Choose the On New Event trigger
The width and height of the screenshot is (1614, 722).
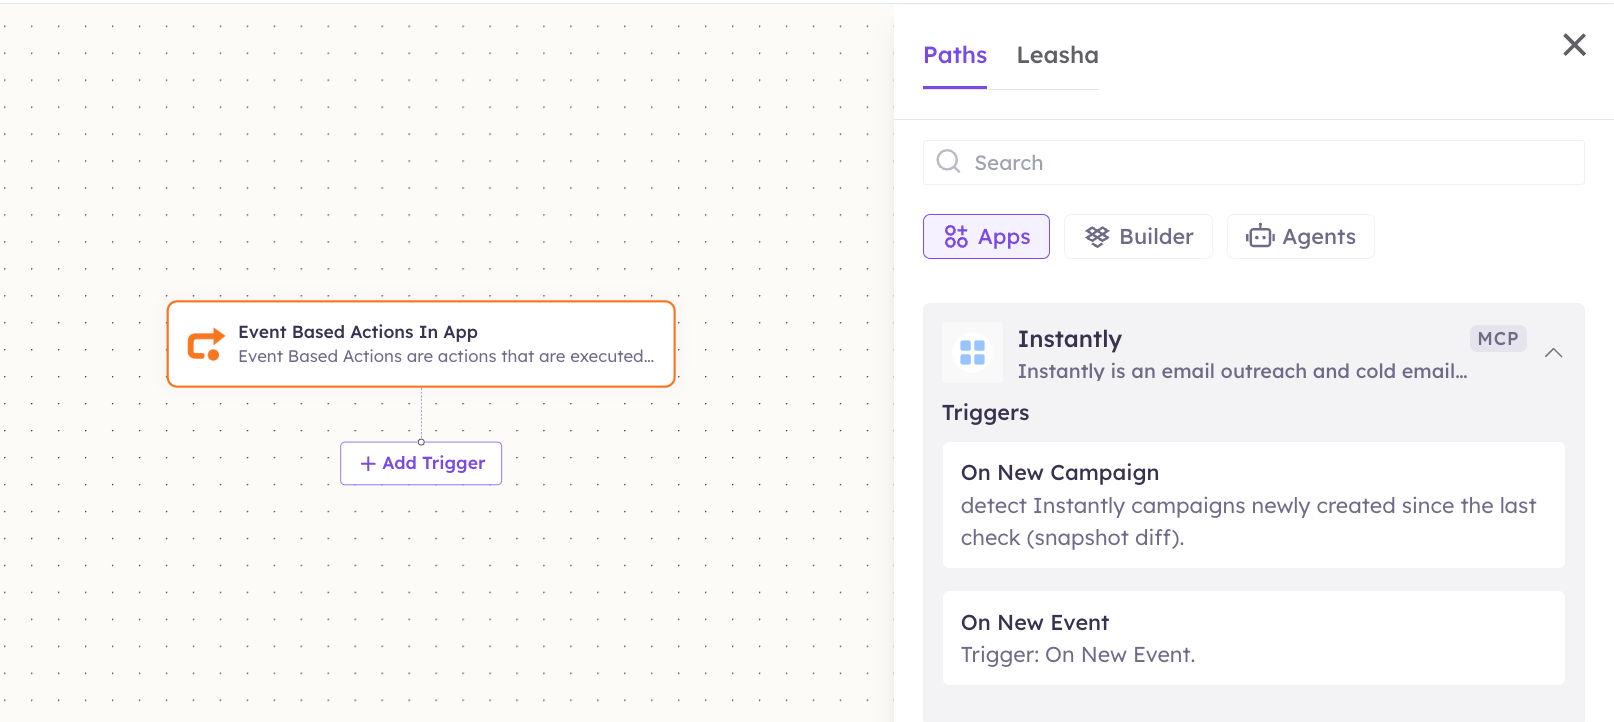(1253, 638)
